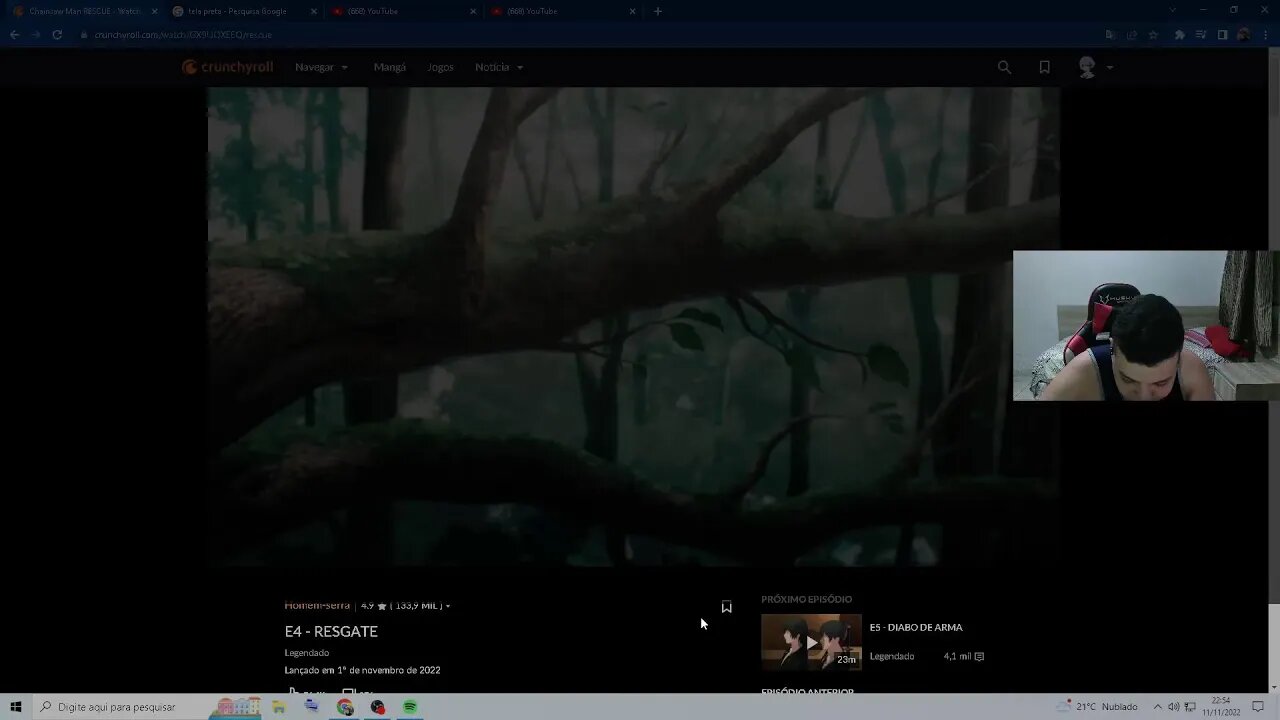Open Chrome profile avatar in toolbar
1280x720 pixels.
pos(1243,34)
